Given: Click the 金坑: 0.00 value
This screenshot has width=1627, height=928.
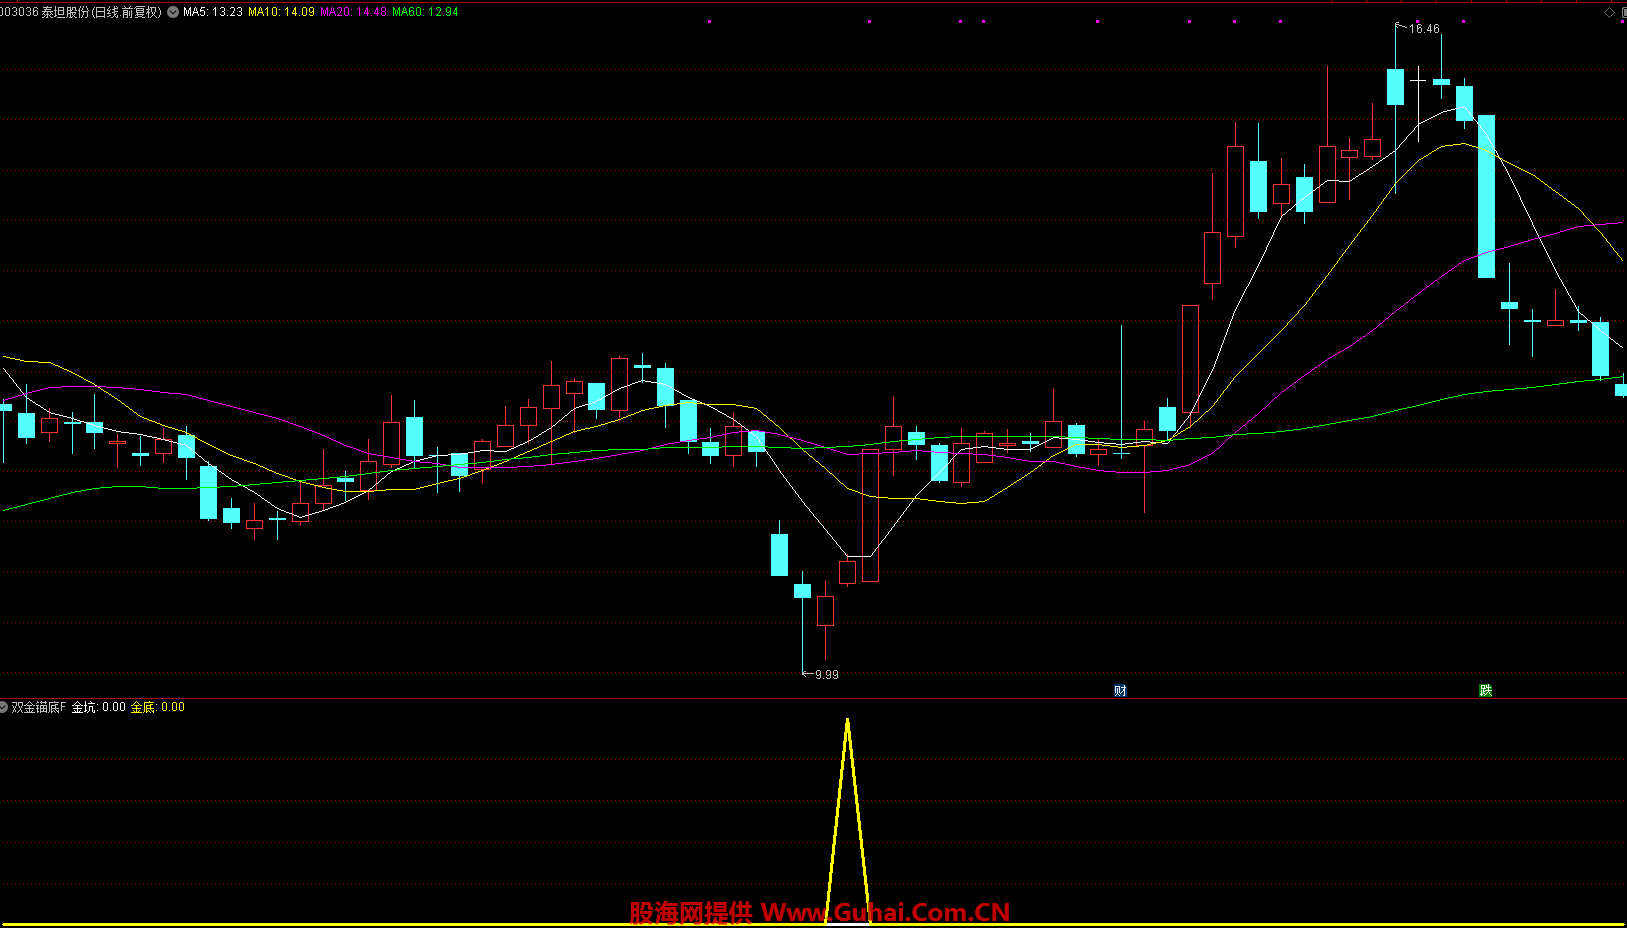Looking at the screenshot, I should pyautogui.click(x=98, y=707).
